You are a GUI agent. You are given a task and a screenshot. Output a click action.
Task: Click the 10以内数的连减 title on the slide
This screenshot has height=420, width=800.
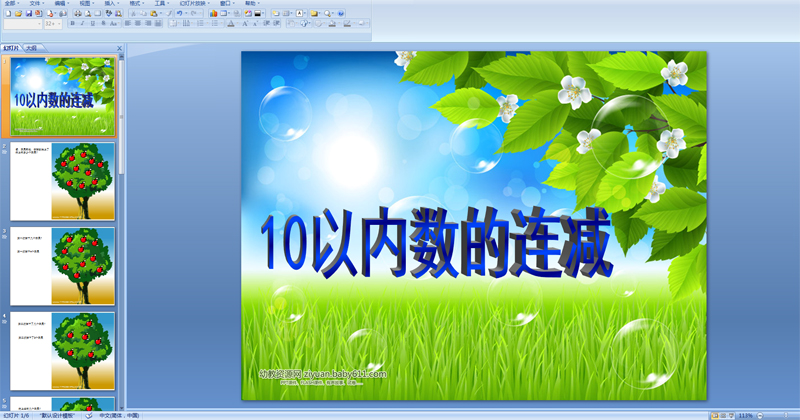tap(436, 244)
